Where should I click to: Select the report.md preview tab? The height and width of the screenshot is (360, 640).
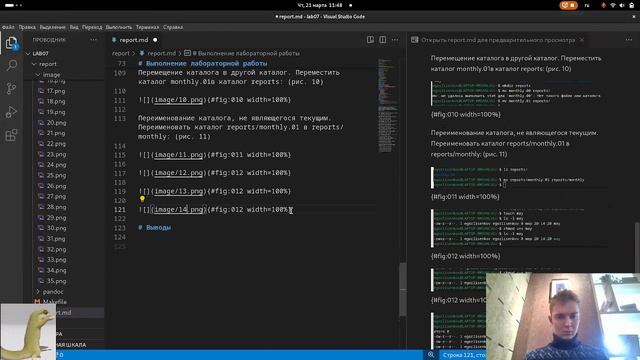pyautogui.click(x=498, y=40)
